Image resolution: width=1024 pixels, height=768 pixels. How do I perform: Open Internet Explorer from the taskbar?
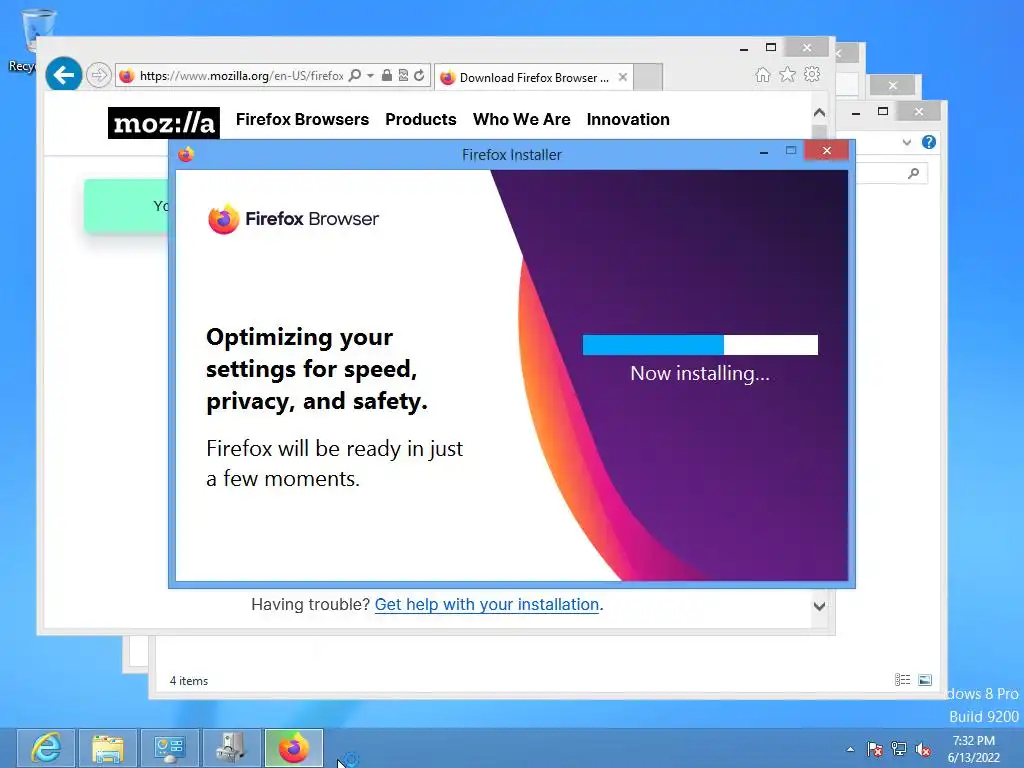click(x=46, y=748)
